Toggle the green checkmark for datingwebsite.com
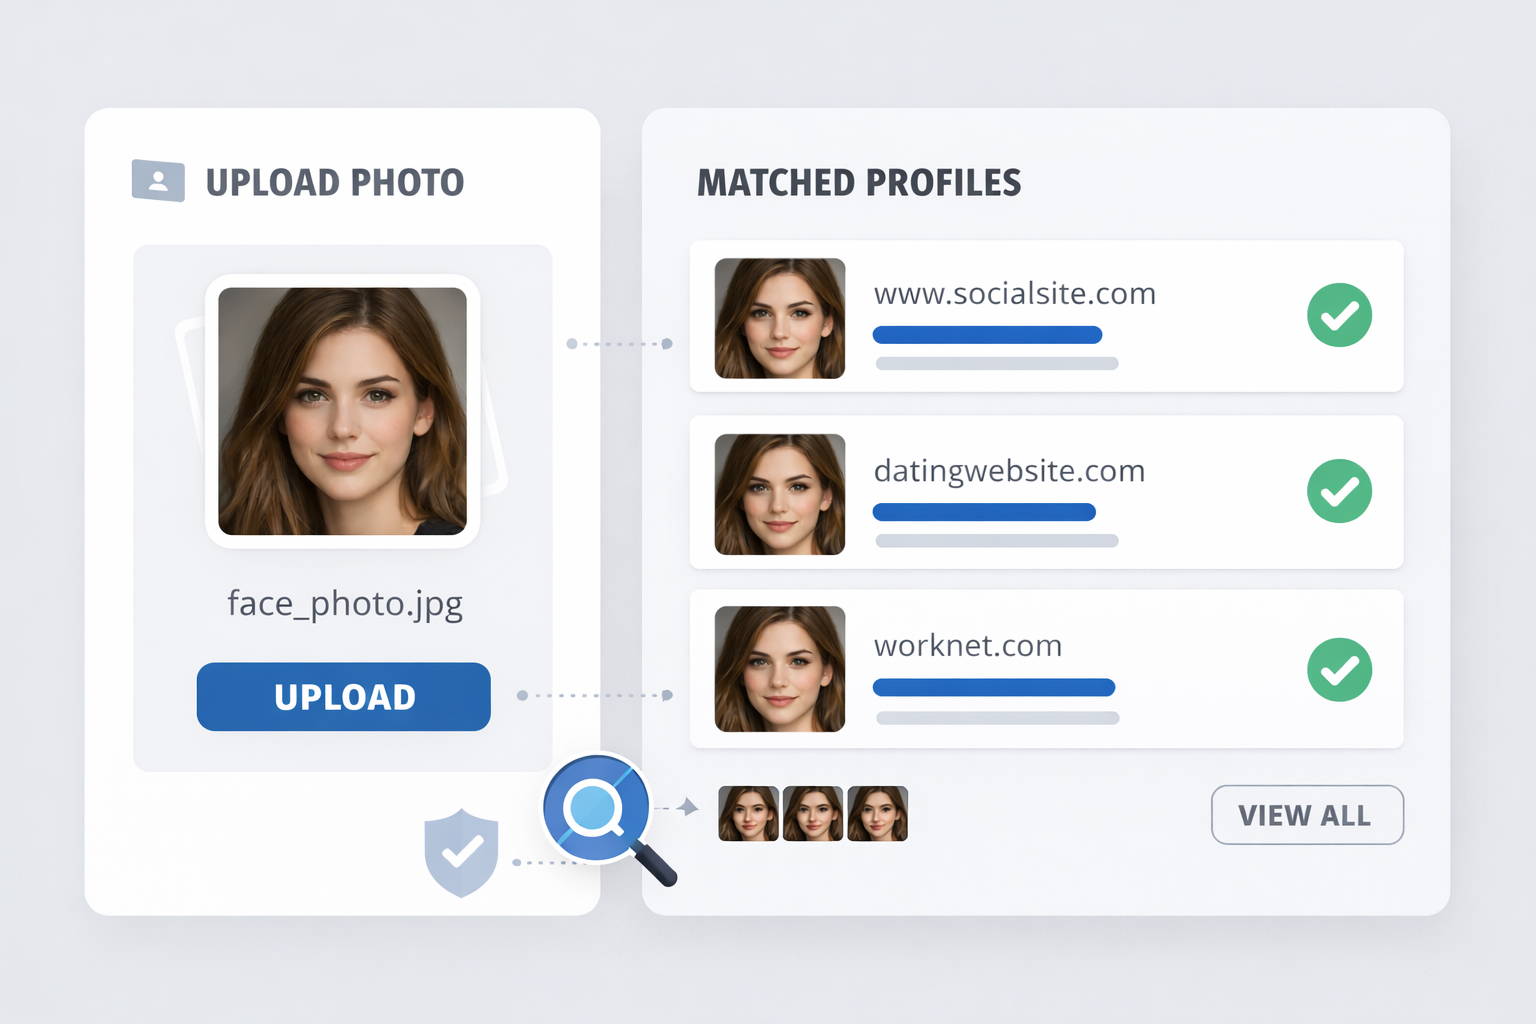The width and height of the screenshot is (1536, 1024). [x=1339, y=491]
